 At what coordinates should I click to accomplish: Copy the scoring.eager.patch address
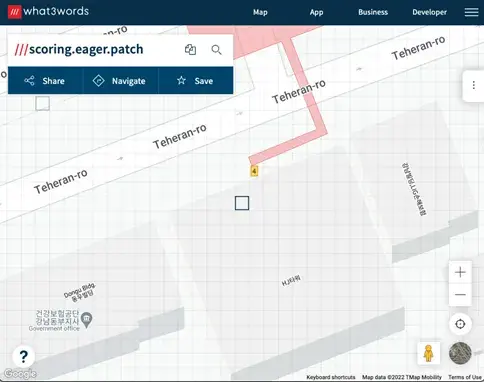click(190, 50)
